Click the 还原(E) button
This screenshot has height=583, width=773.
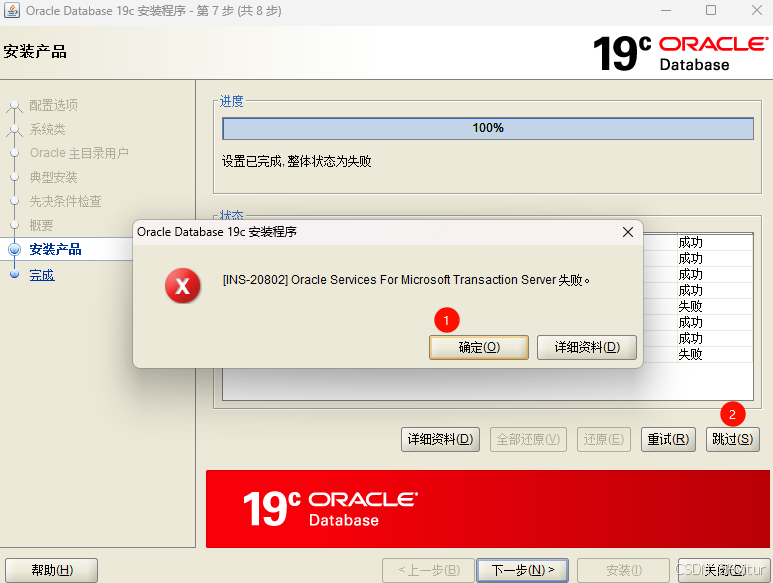point(604,439)
